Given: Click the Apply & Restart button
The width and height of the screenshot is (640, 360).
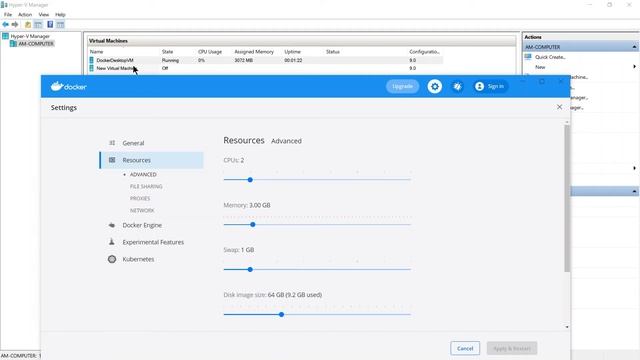Looking at the screenshot, I should tap(512, 348).
